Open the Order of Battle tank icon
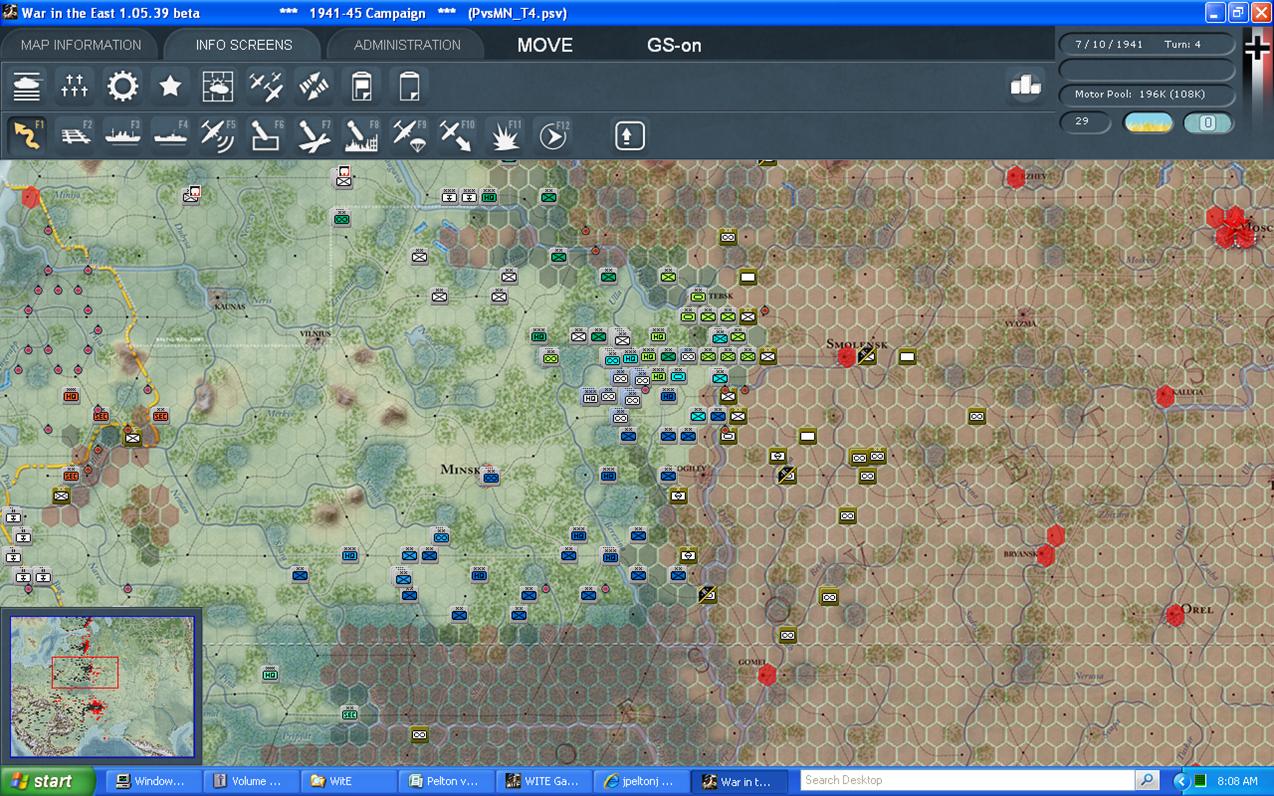The width and height of the screenshot is (1274, 796). 27,87
